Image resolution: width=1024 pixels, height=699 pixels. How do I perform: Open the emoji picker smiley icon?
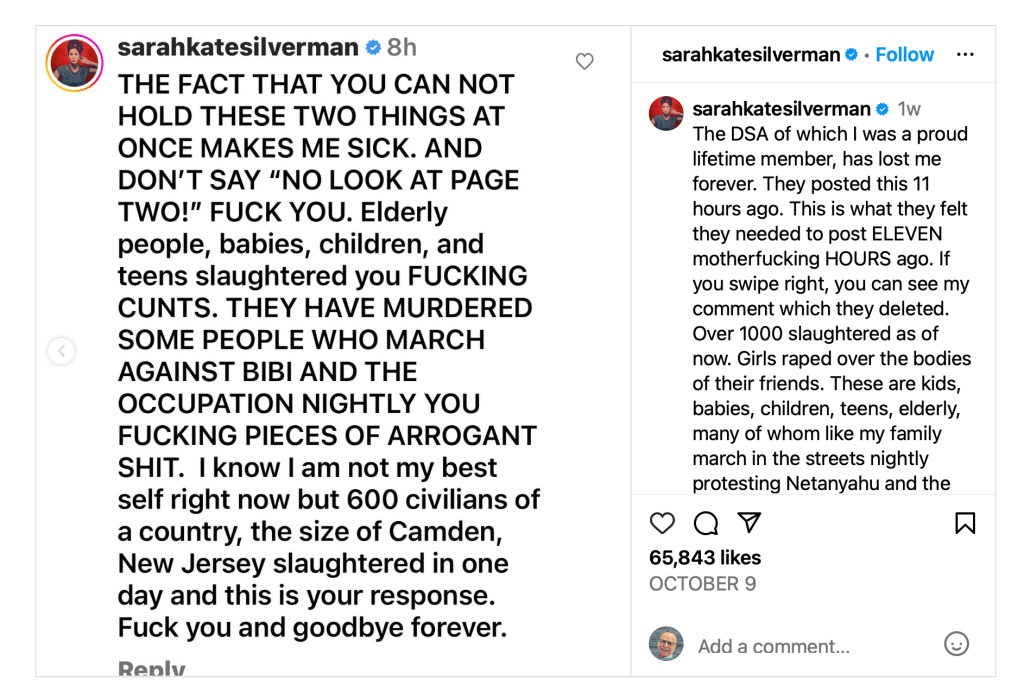pyautogui.click(x=957, y=644)
